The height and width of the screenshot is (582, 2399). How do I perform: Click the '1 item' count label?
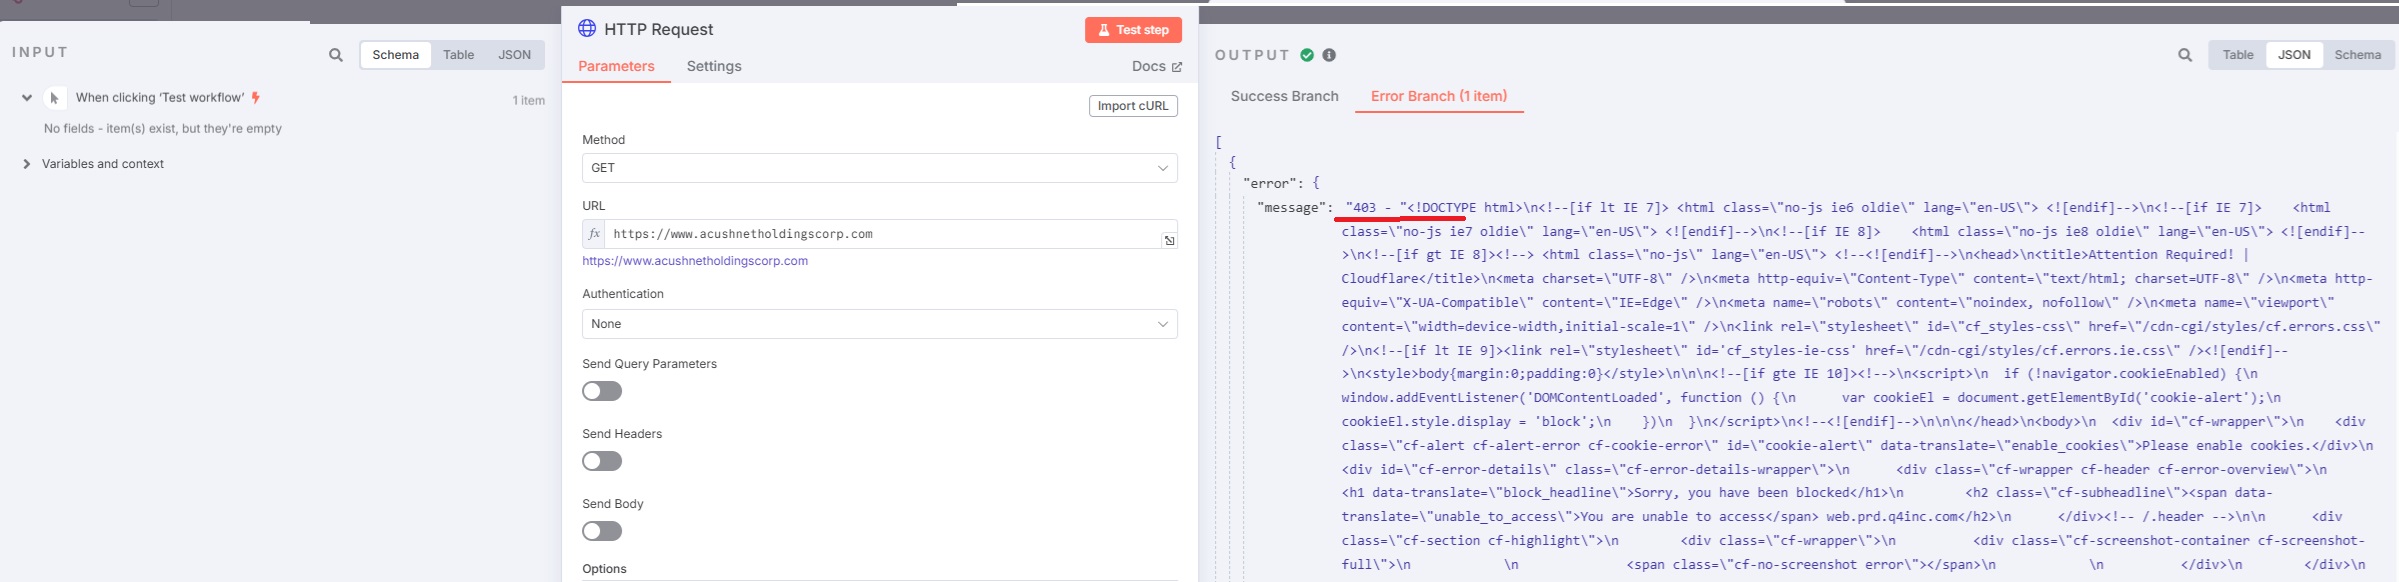point(528,100)
